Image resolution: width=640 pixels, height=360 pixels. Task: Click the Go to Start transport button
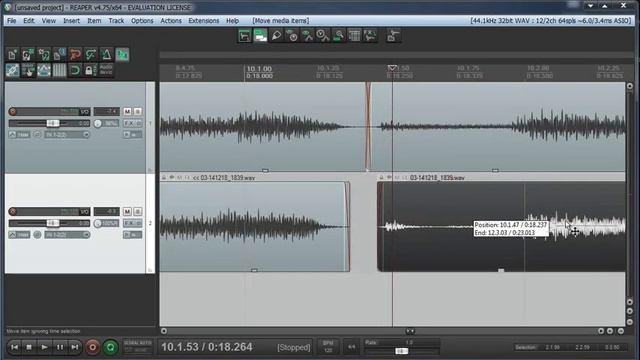14,347
